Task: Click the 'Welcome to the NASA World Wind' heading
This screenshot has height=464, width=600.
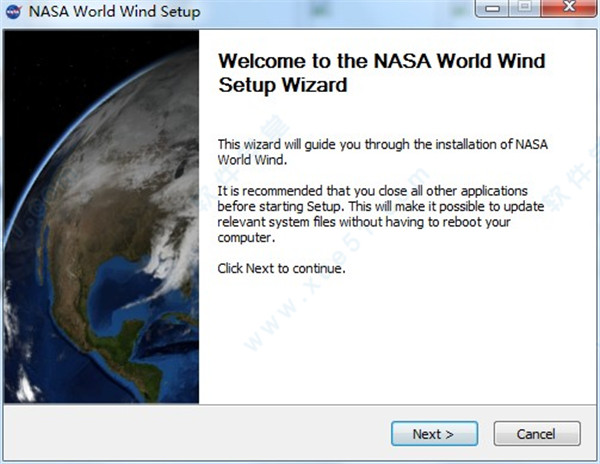Action: point(382,73)
